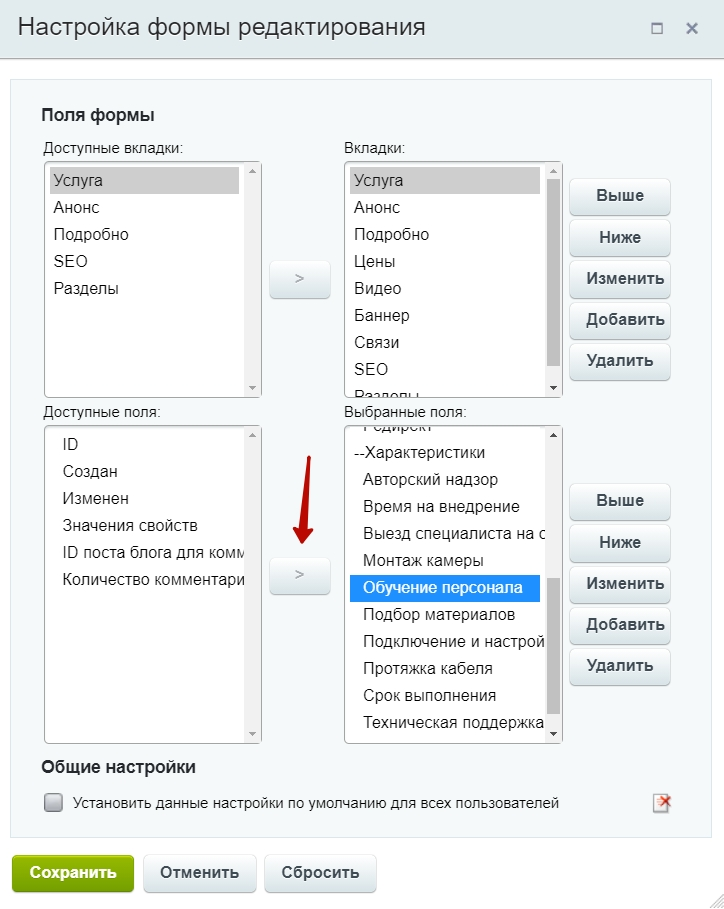Click the reset-settings icon with red X

coord(661,803)
